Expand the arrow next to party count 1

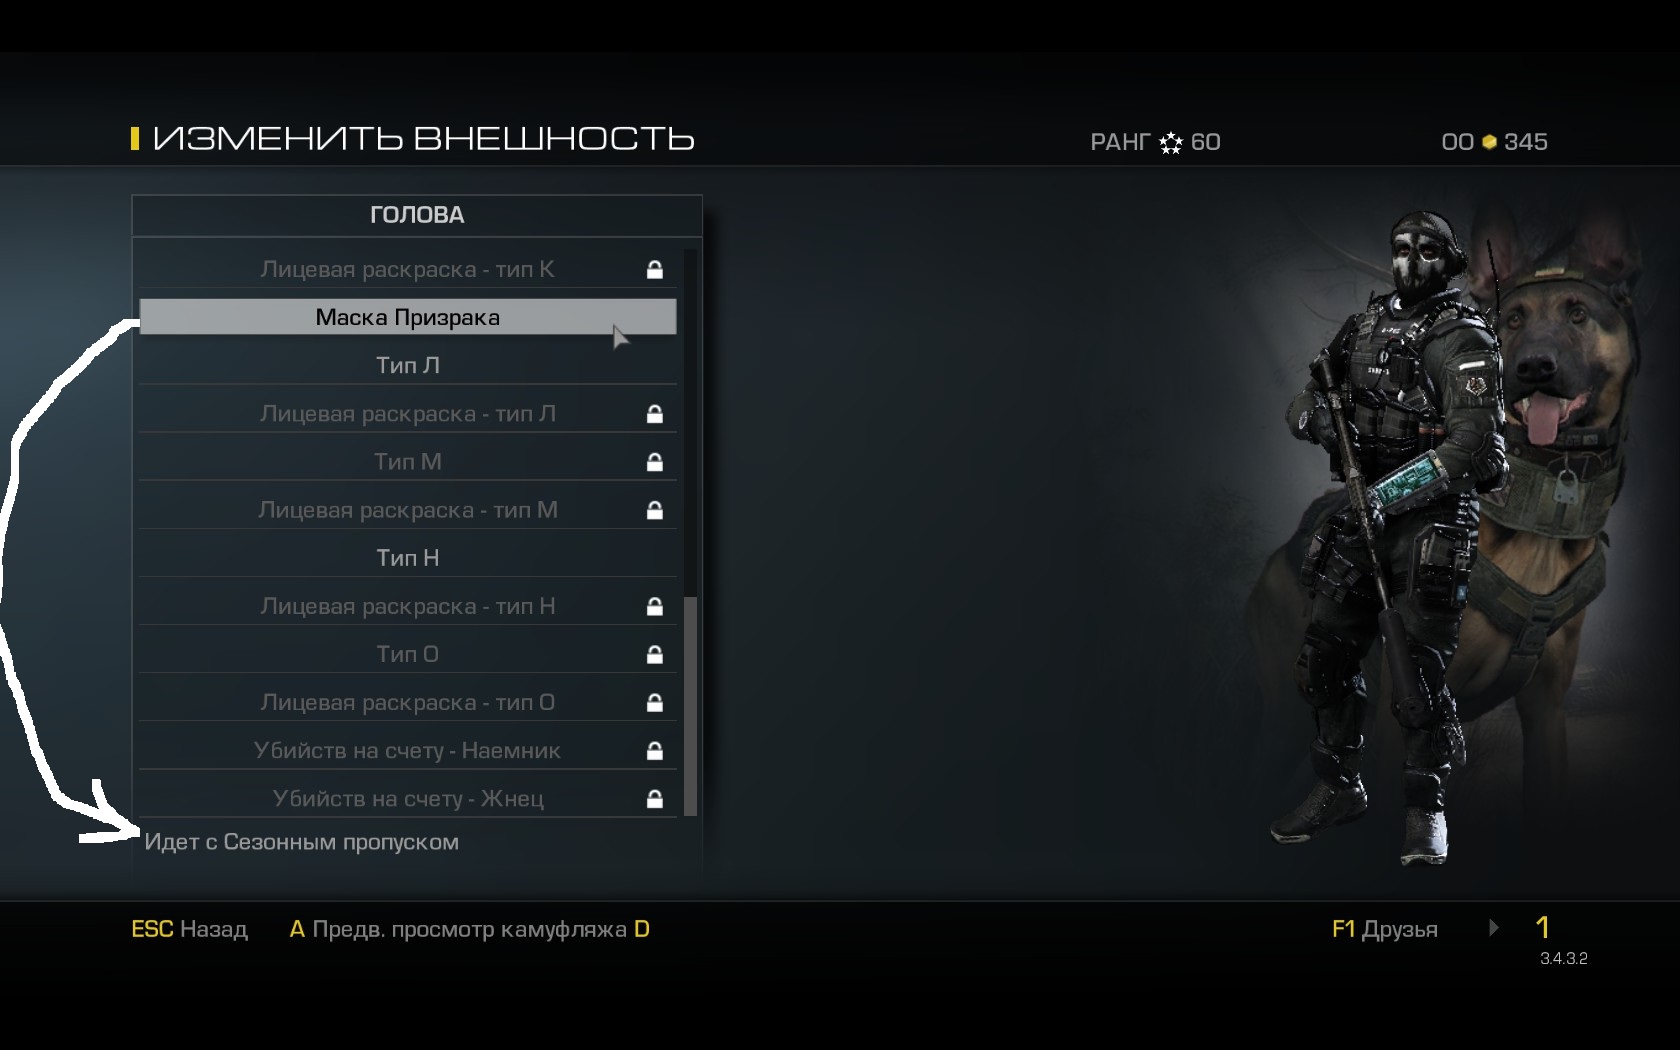click(x=1493, y=928)
